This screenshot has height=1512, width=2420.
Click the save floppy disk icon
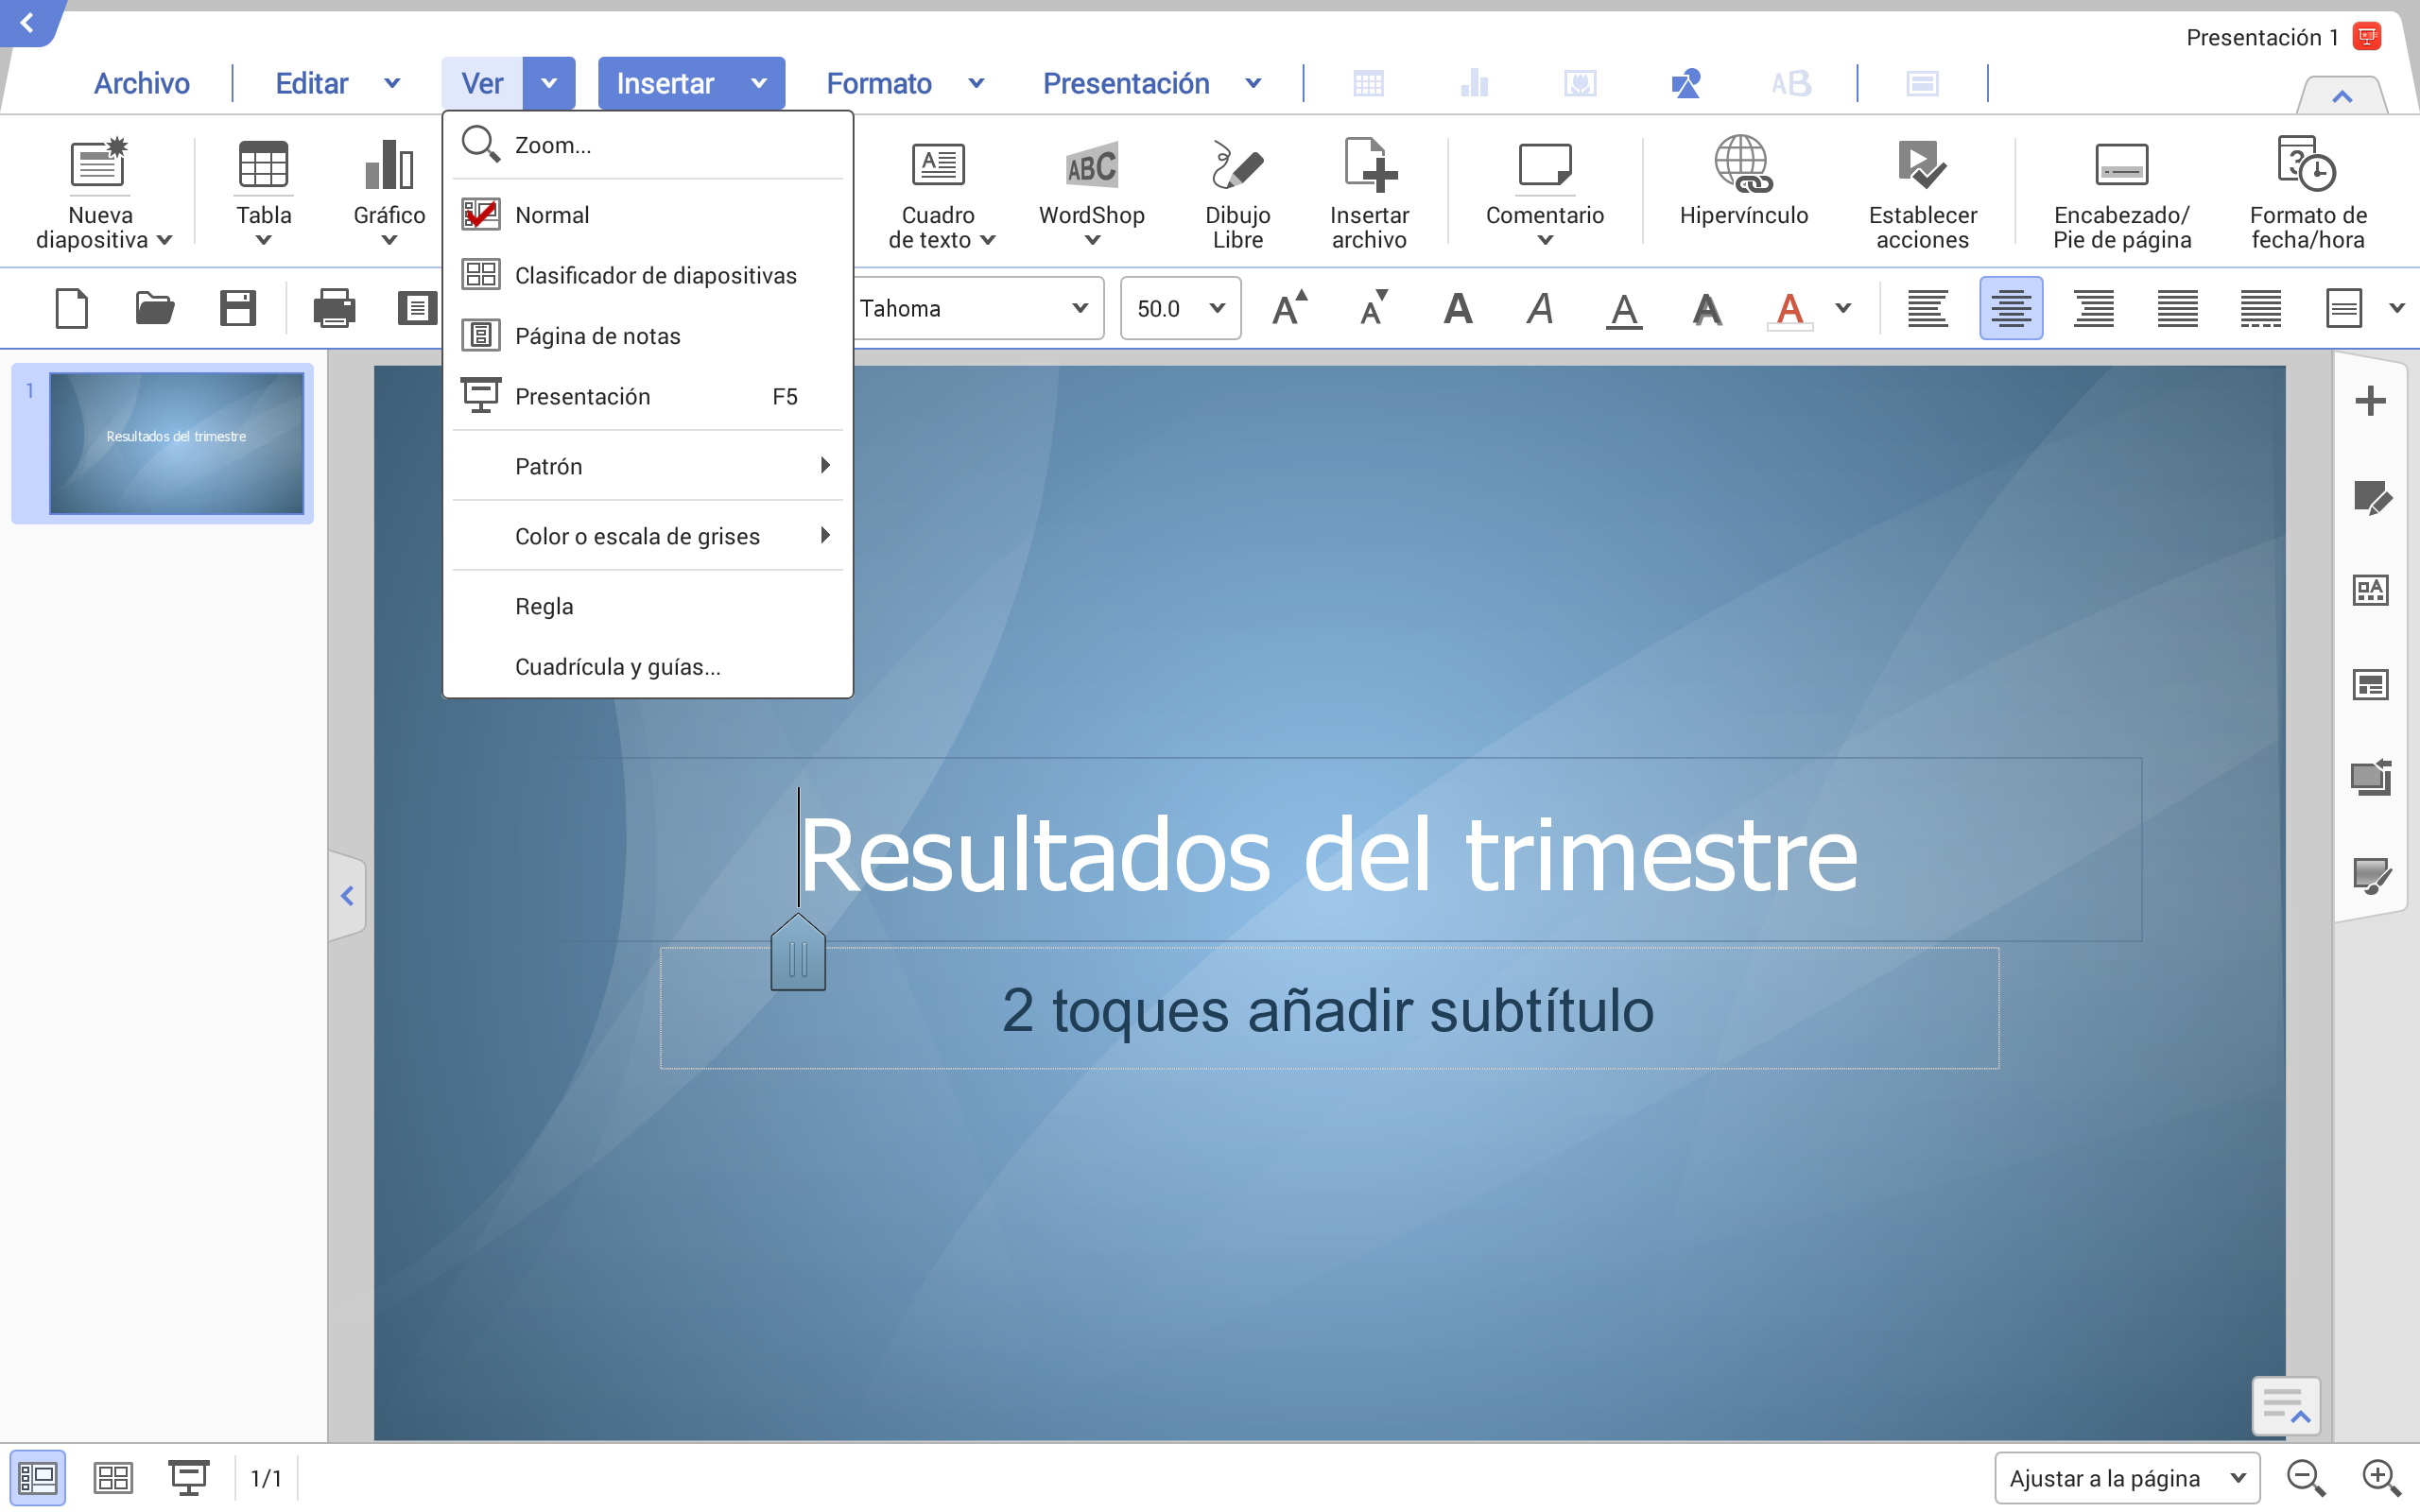coord(238,308)
